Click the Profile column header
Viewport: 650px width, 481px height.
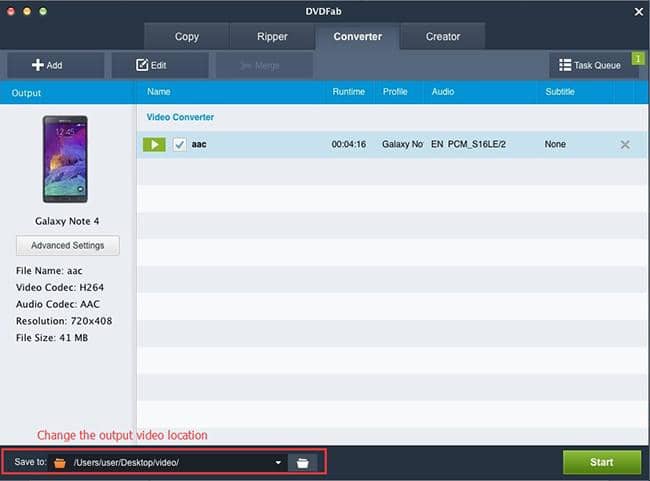[x=395, y=92]
